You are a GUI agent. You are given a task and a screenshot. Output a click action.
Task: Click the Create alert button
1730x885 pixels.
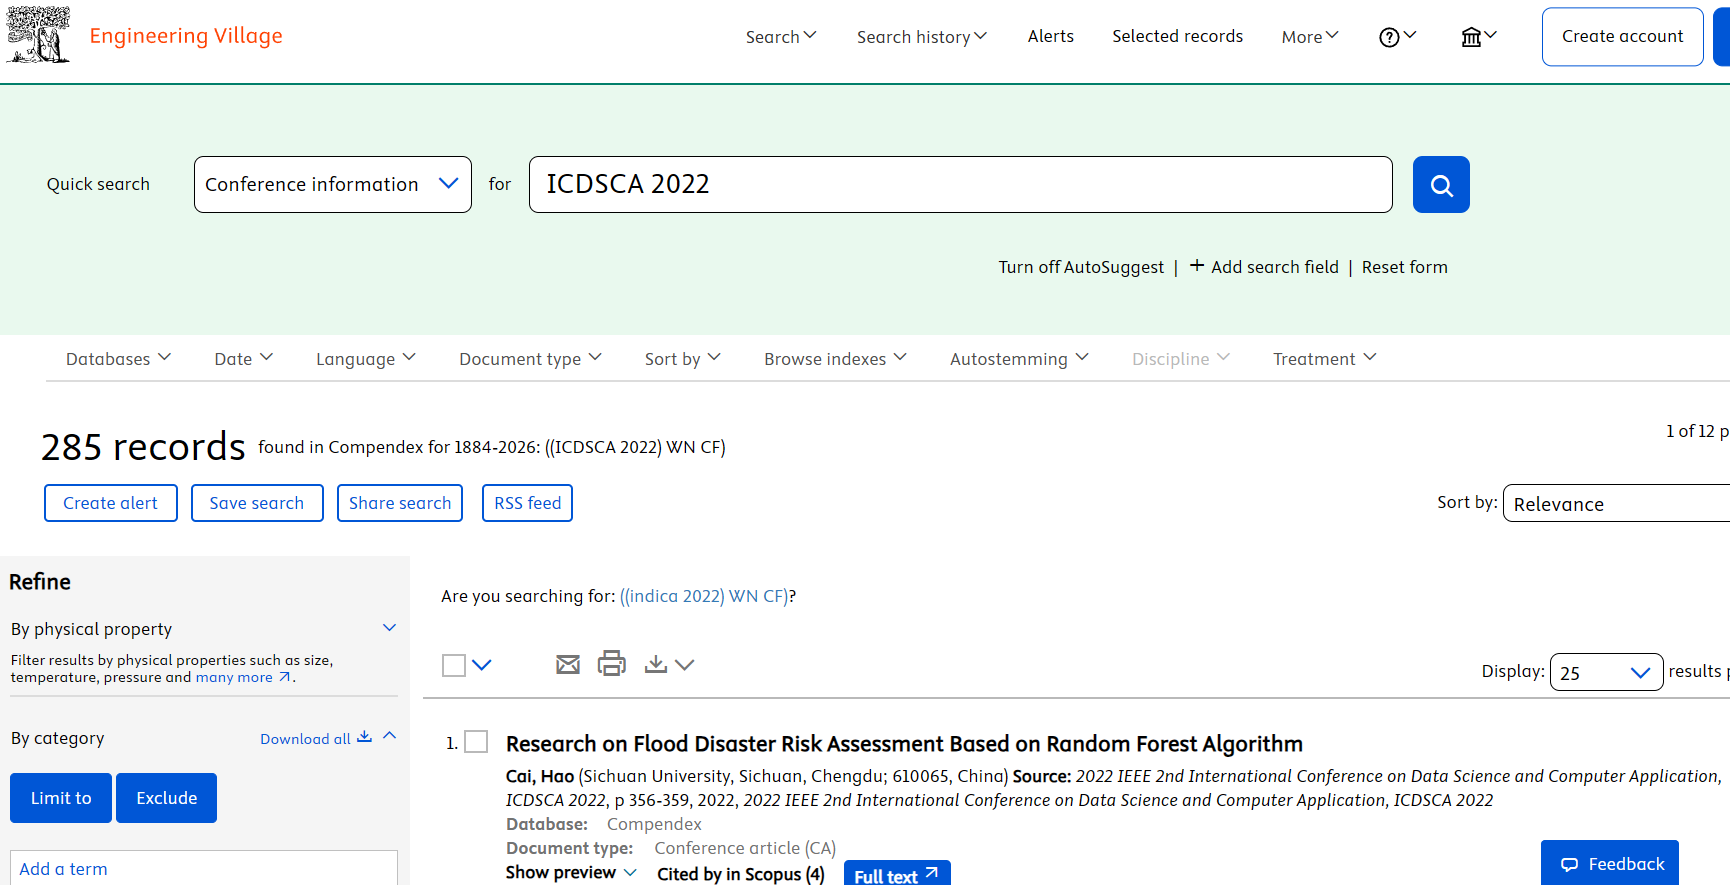pyautogui.click(x=111, y=503)
